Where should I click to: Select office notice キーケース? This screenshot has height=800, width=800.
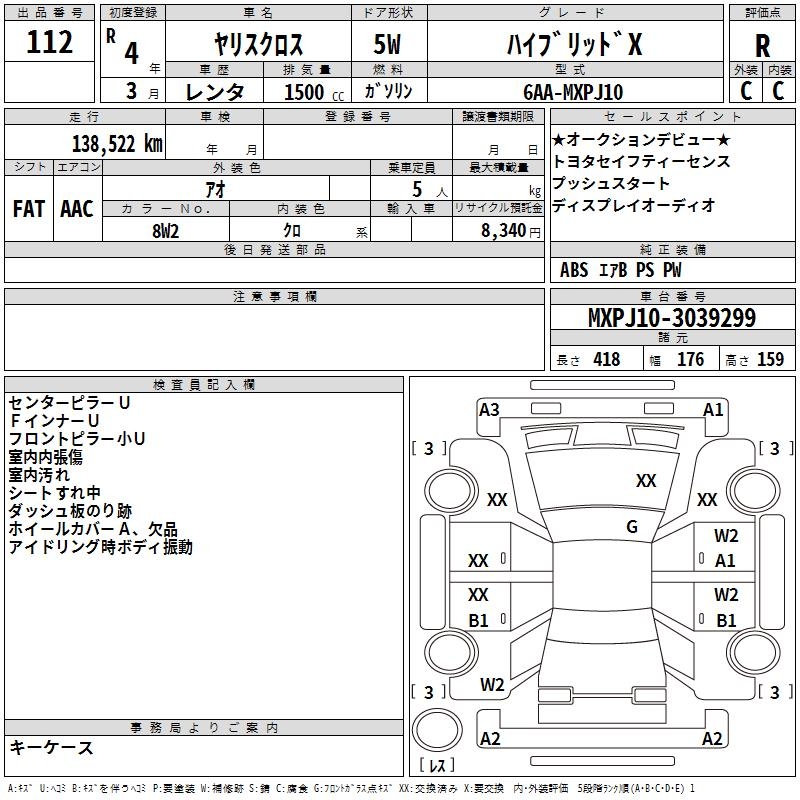pyautogui.click(x=51, y=747)
